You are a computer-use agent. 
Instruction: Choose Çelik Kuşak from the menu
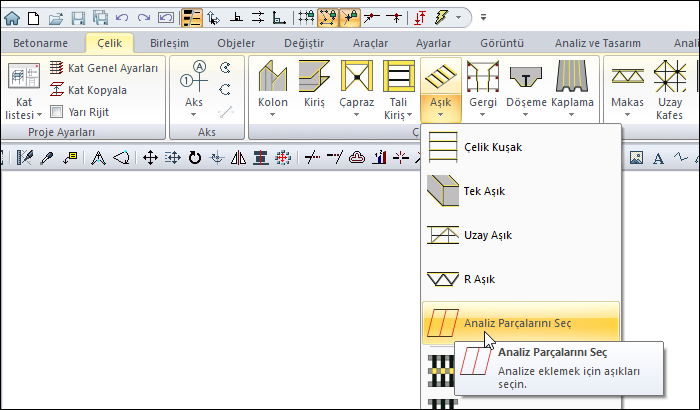[x=521, y=147]
